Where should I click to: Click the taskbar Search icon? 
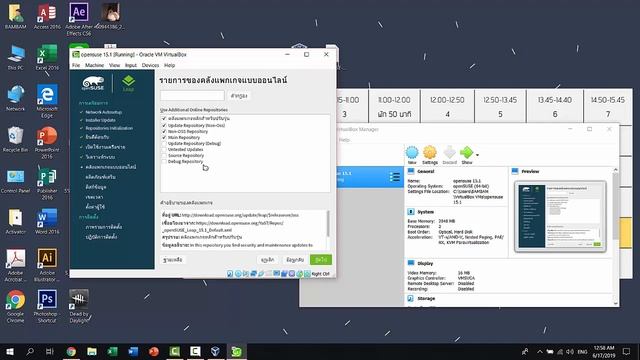pos(30,351)
